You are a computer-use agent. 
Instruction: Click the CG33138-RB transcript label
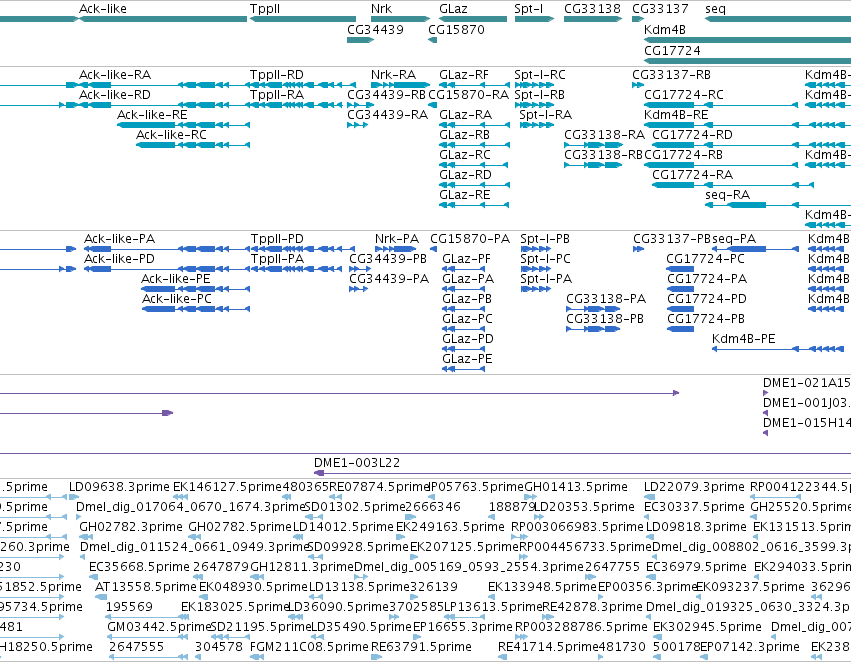click(x=604, y=155)
